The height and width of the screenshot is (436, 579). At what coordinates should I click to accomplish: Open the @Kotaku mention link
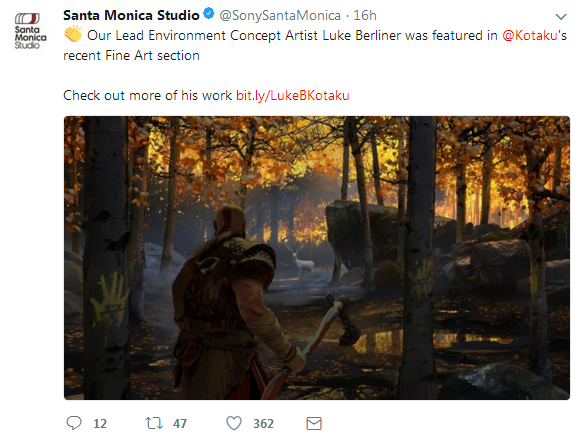(530, 35)
